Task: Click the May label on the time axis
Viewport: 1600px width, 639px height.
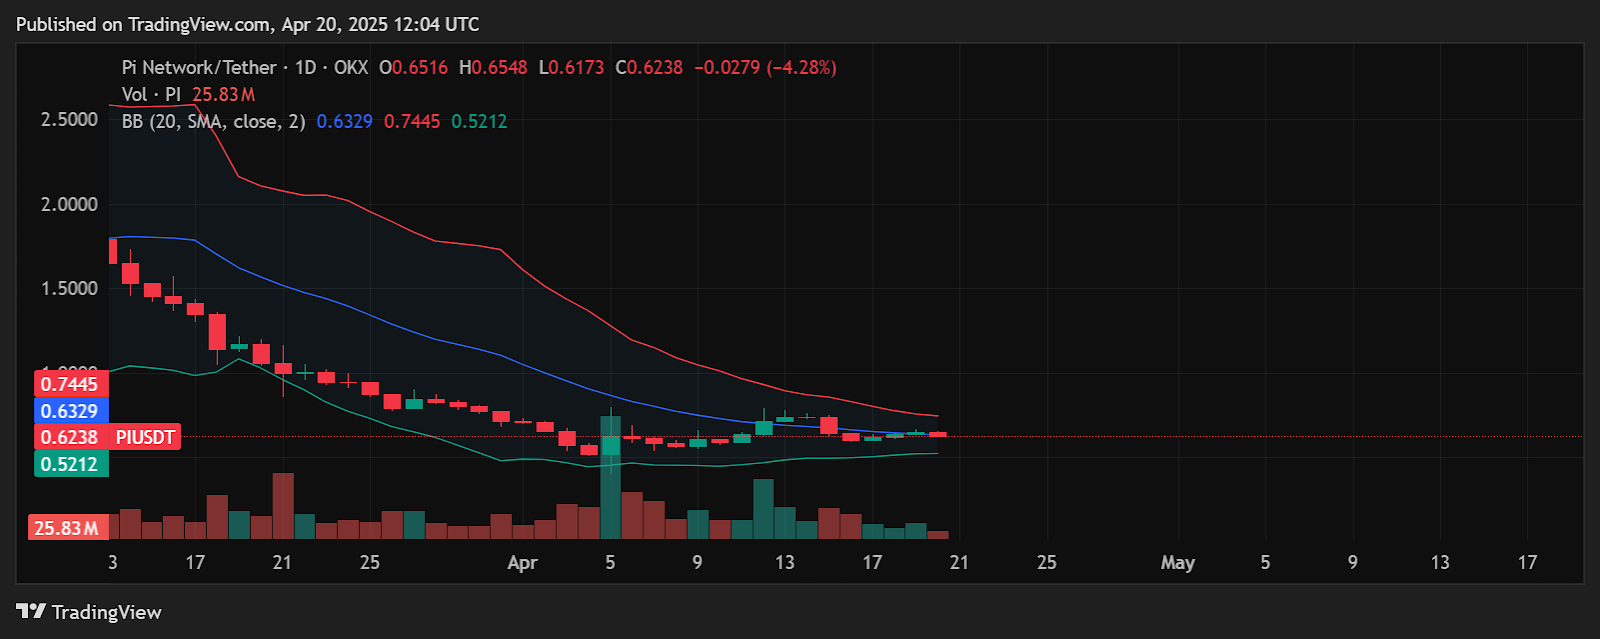Action: 1178,562
